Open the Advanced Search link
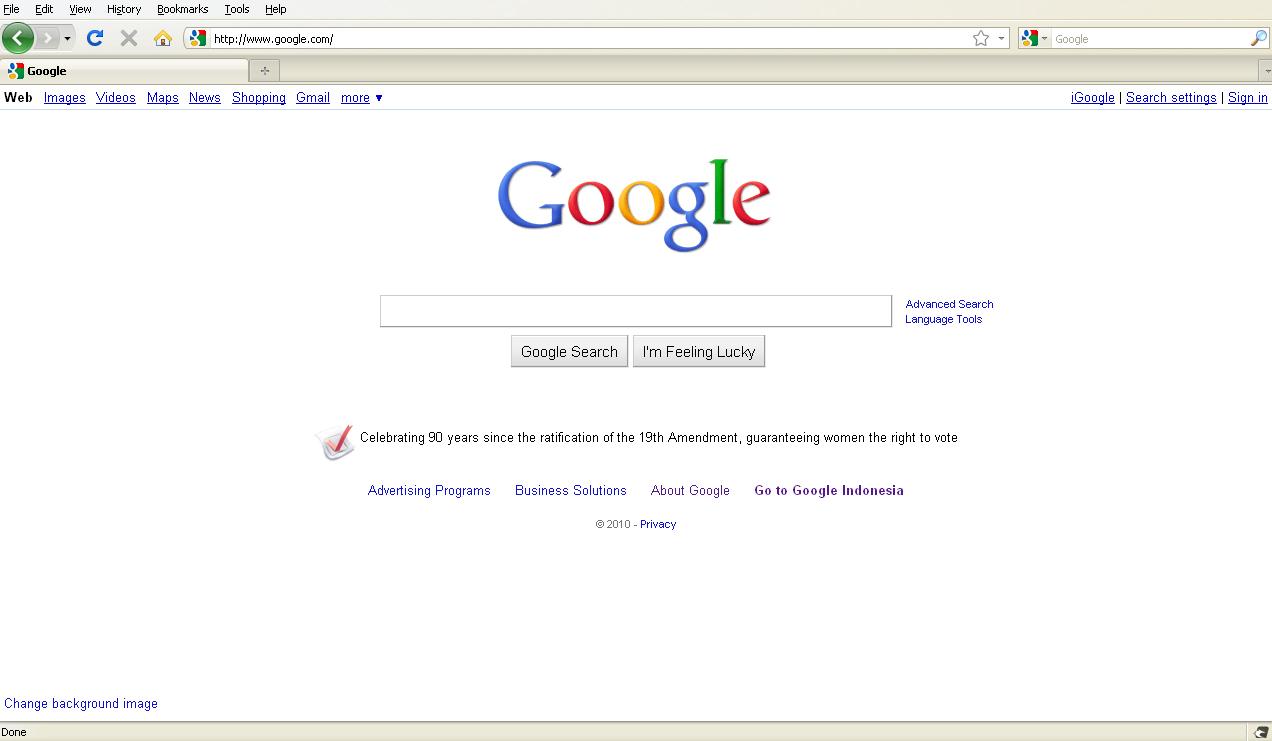1272x741 pixels. pos(949,304)
